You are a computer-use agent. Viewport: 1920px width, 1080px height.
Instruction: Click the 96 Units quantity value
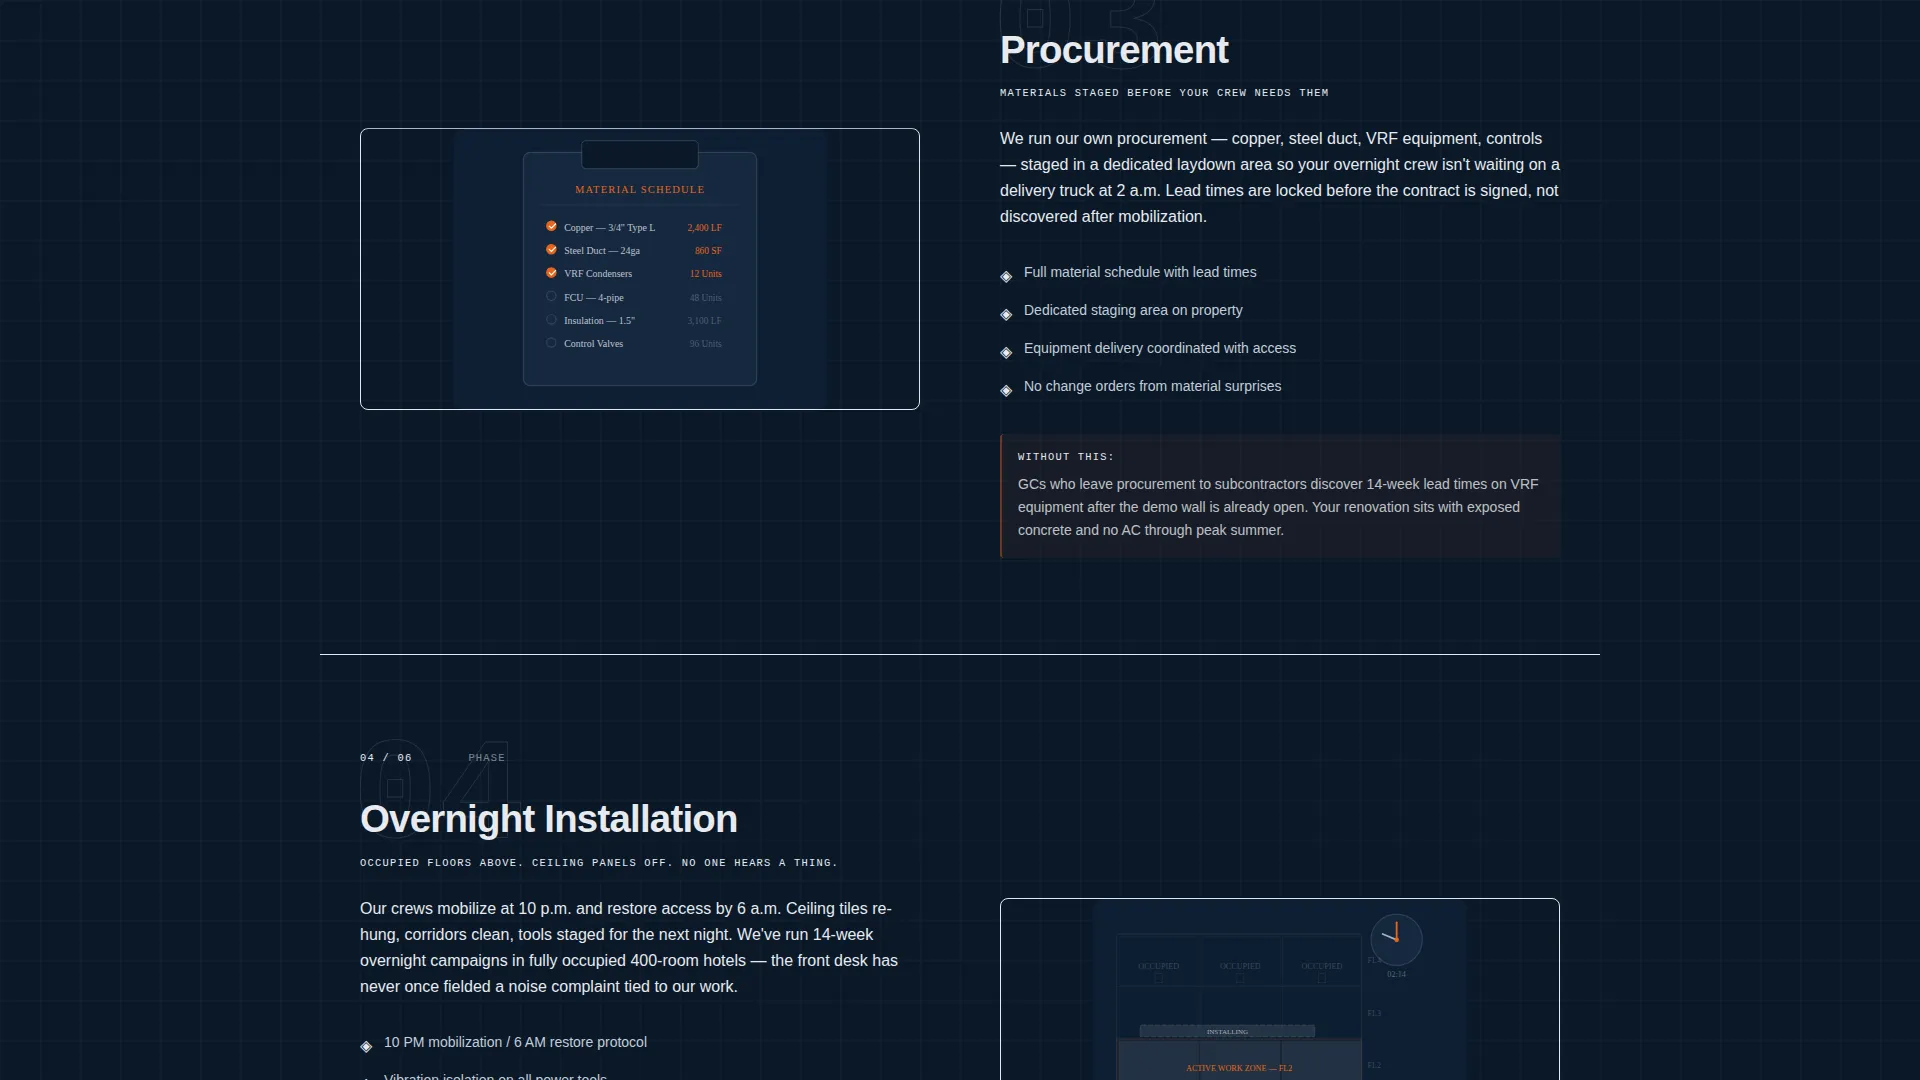click(x=705, y=344)
